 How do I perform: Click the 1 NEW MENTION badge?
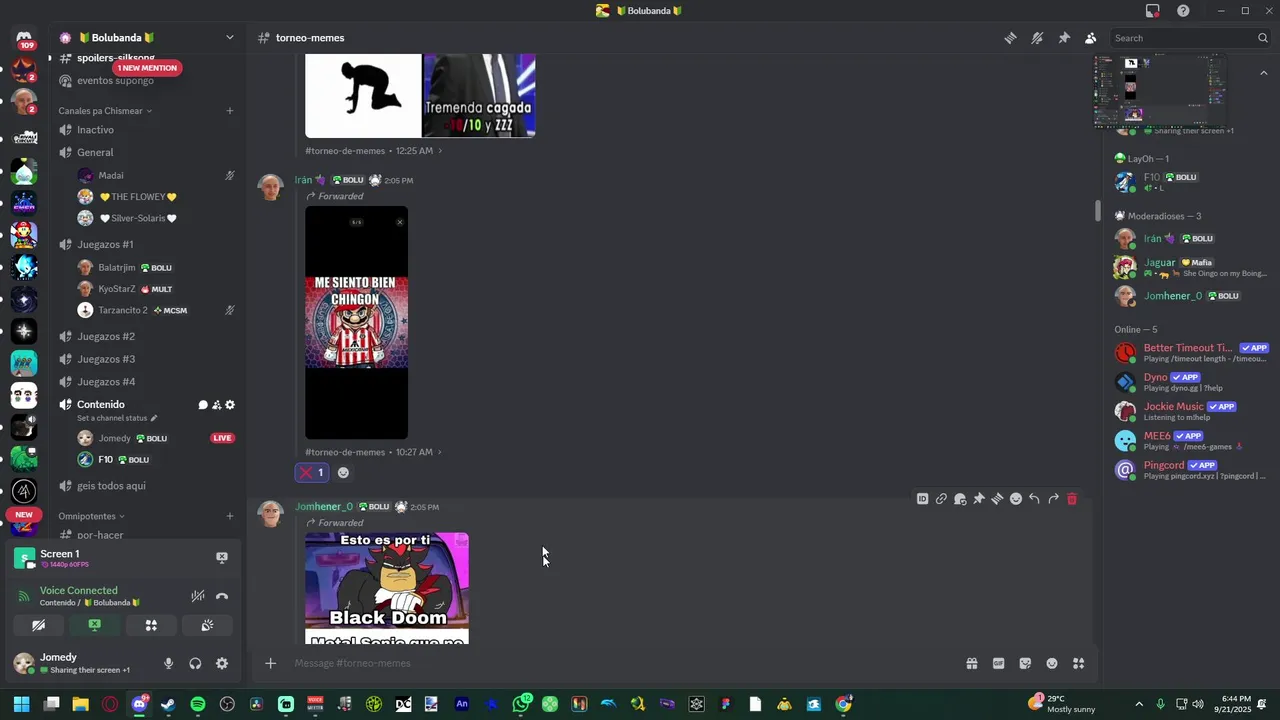(147, 68)
